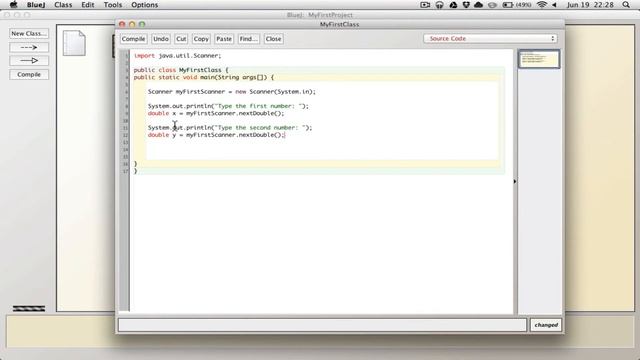Image resolution: width=640 pixels, height=360 pixels.
Task: Click the Dropbox menu bar icon
Action: [466, 5]
